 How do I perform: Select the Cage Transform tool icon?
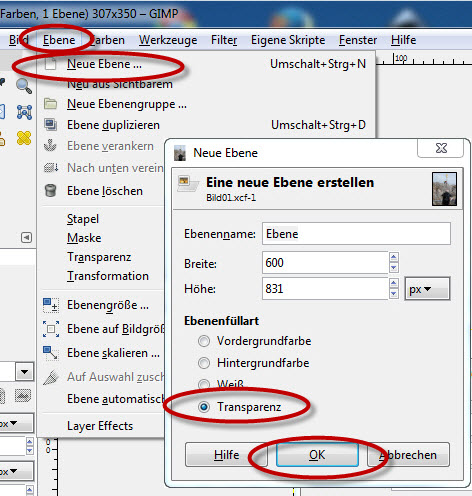click(x=24, y=112)
